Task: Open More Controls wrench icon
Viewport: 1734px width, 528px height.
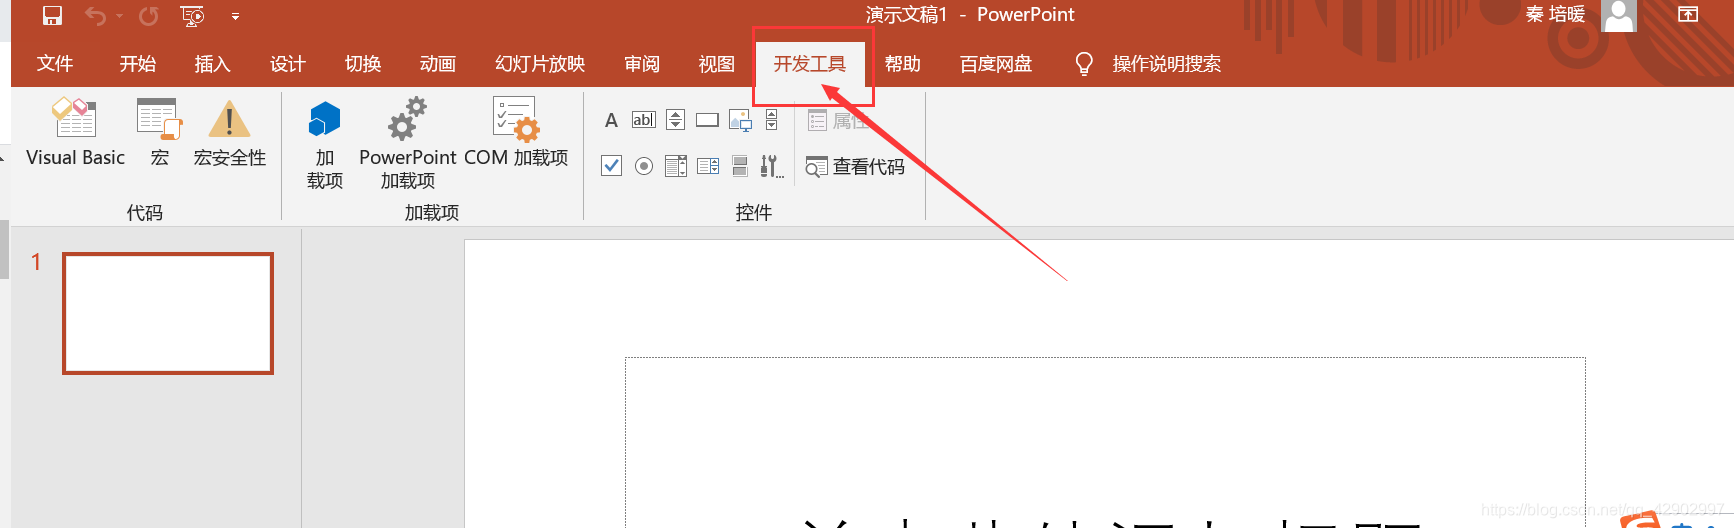Action: pos(771,166)
